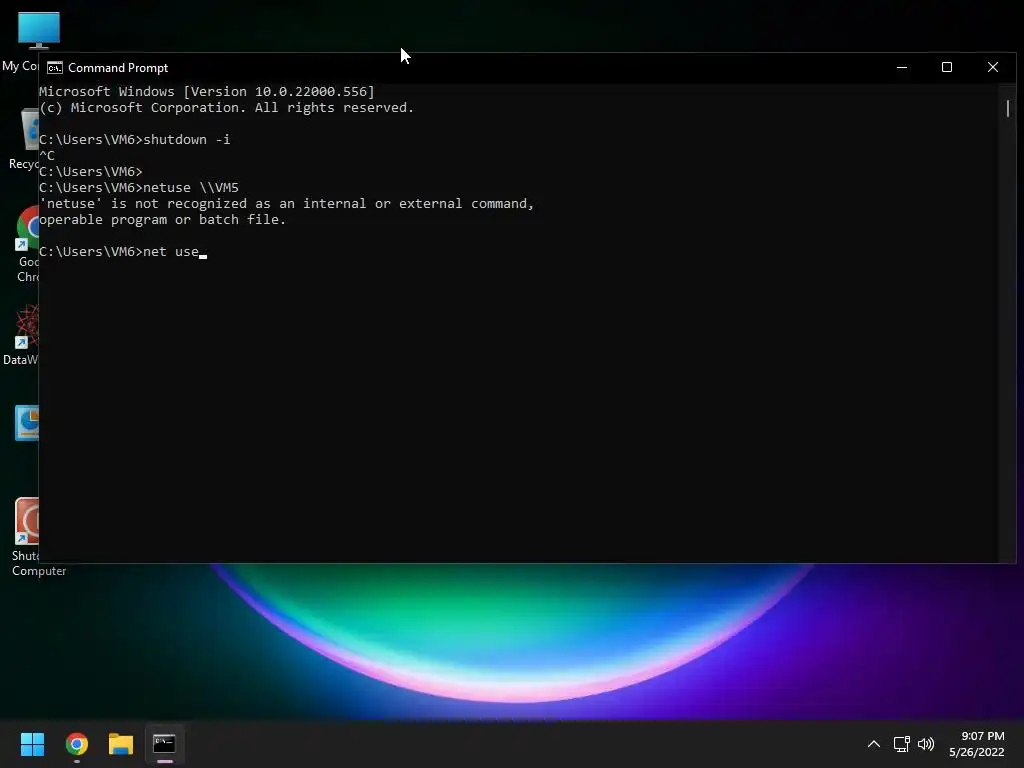Select the blue chart icon on the desktop
Image resolution: width=1024 pixels, height=768 pixels.
coord(26,423)
